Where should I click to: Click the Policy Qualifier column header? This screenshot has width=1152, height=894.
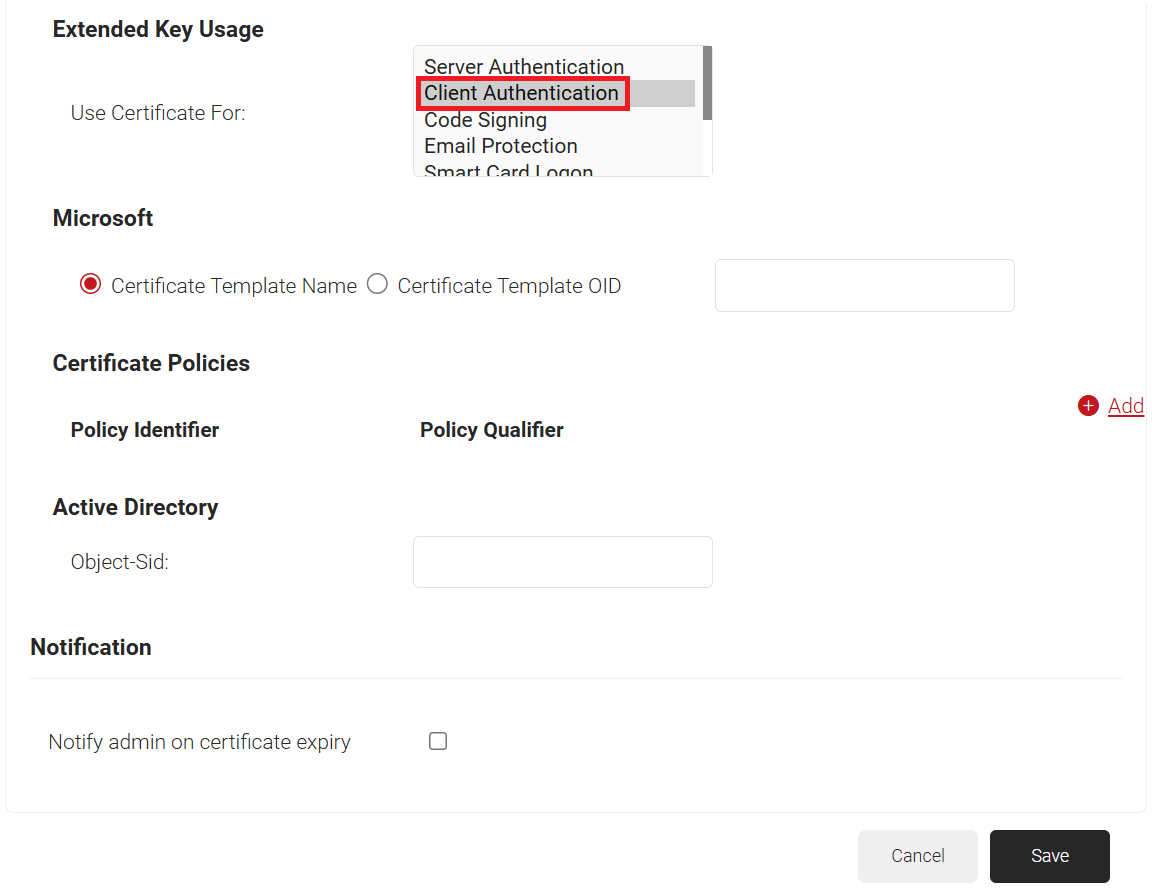coord(491,430)
